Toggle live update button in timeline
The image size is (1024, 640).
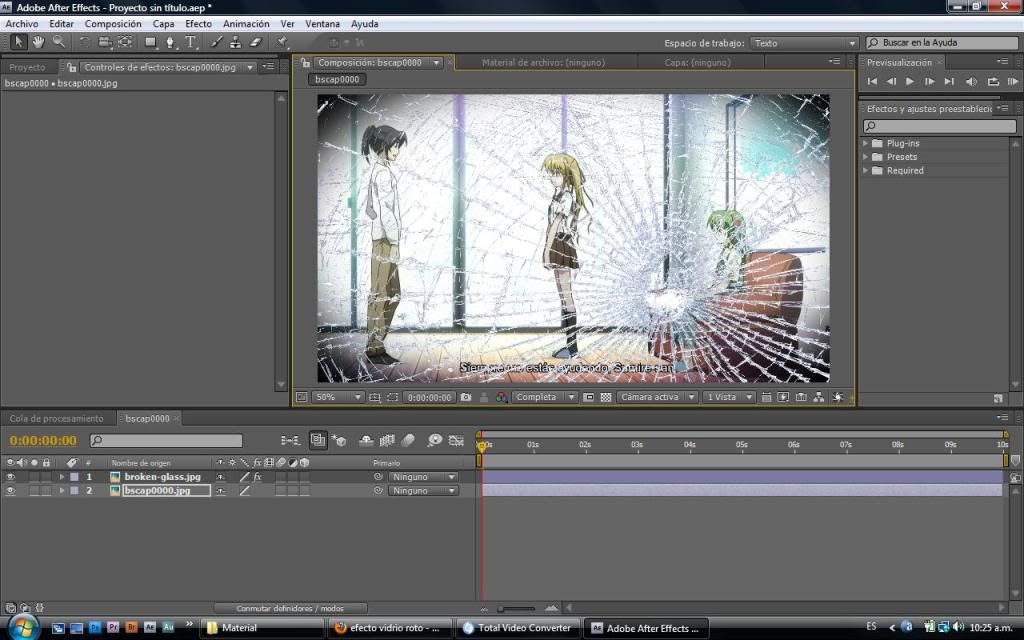pos(318,441)
